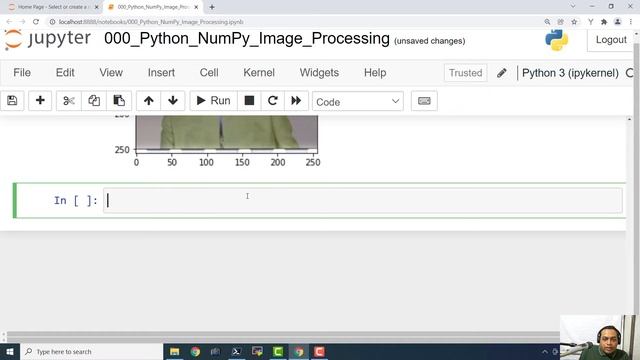Log out using the Logout button
Viewport: 640px width, 360px height.
pyautogui.click(x=611, y=40)
